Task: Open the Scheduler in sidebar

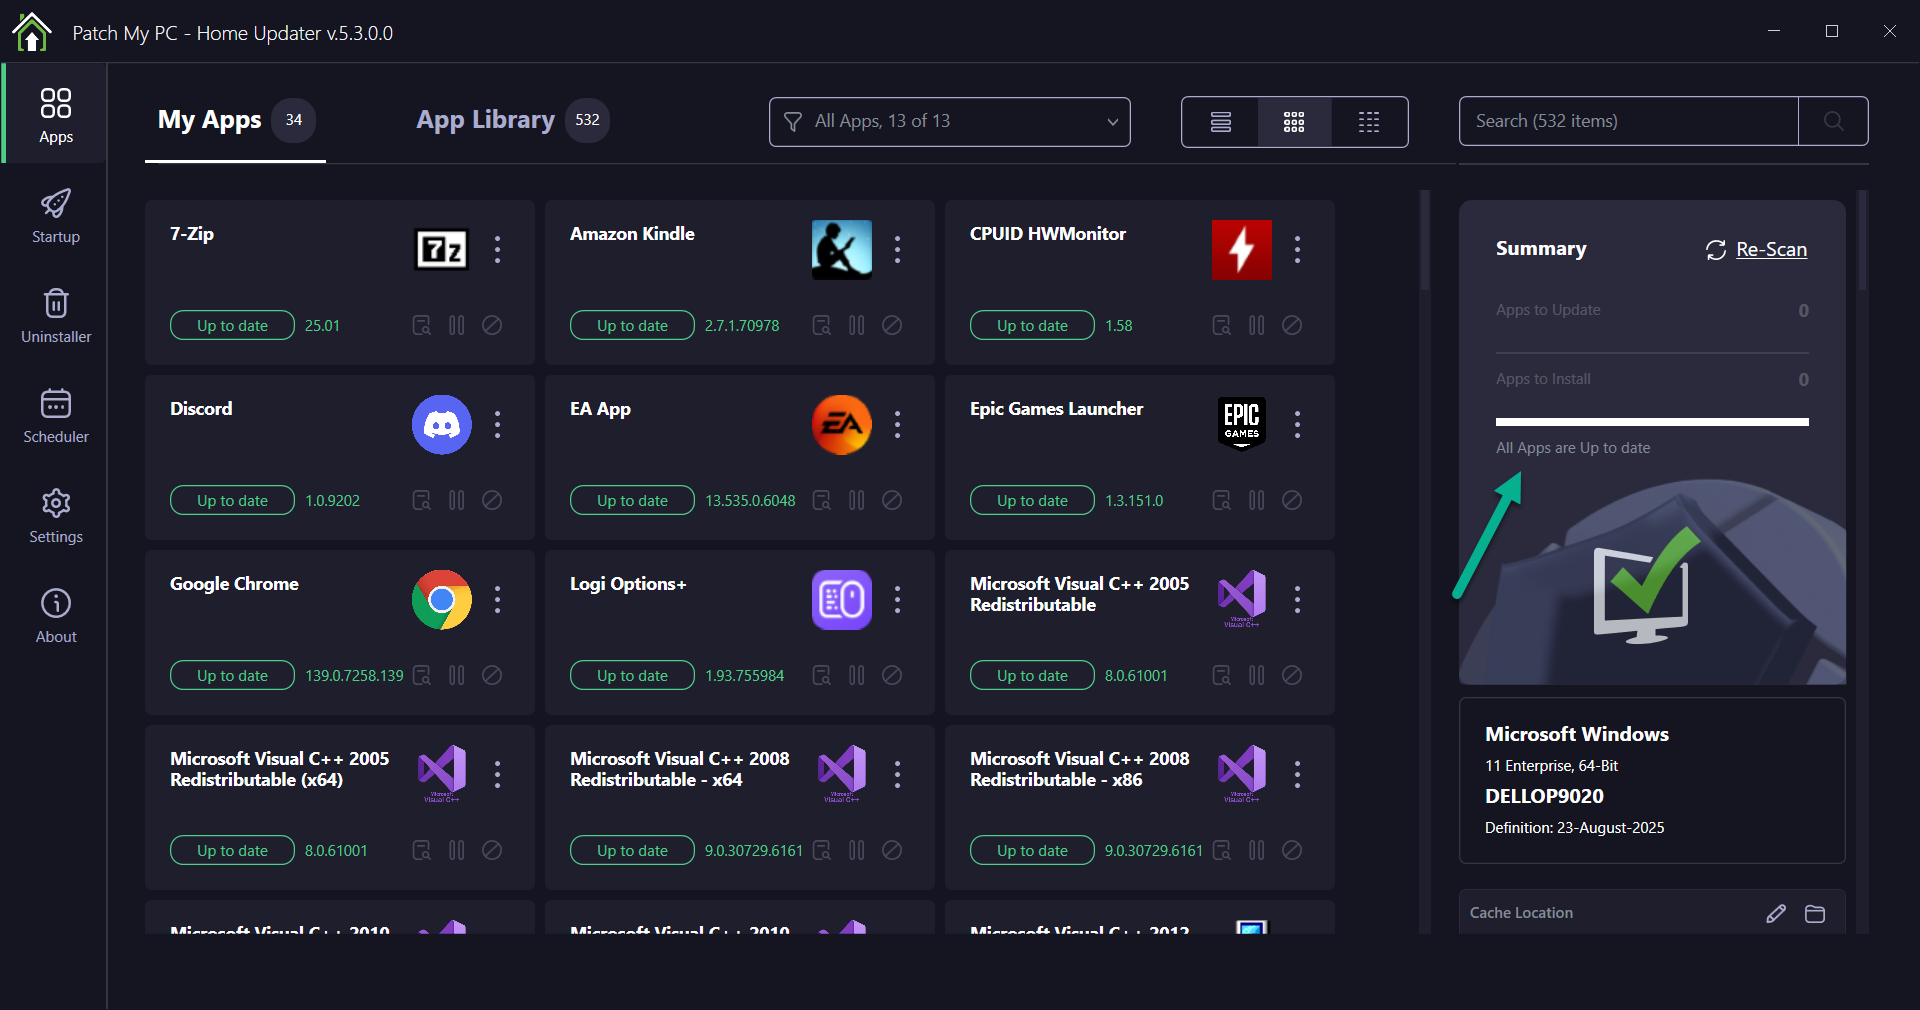Action: [55, 415]
